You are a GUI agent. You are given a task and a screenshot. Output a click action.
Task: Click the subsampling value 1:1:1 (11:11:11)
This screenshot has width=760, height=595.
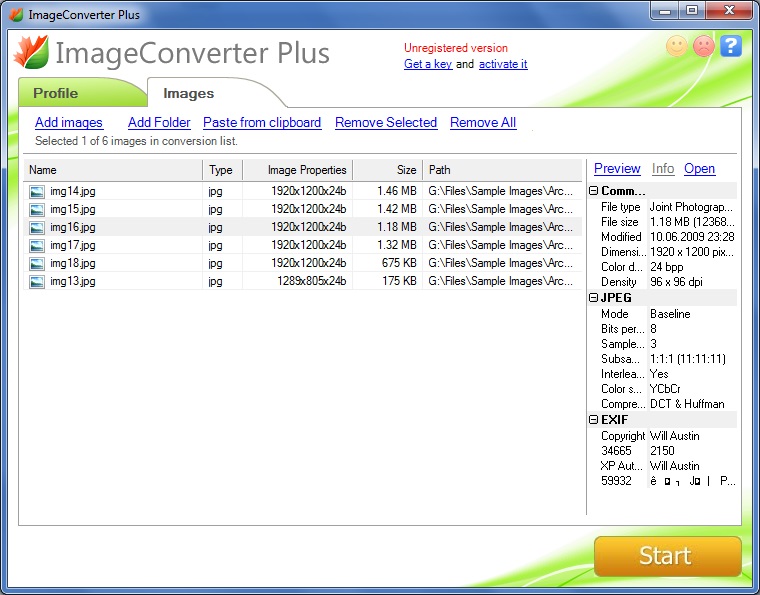coord(688,359)
